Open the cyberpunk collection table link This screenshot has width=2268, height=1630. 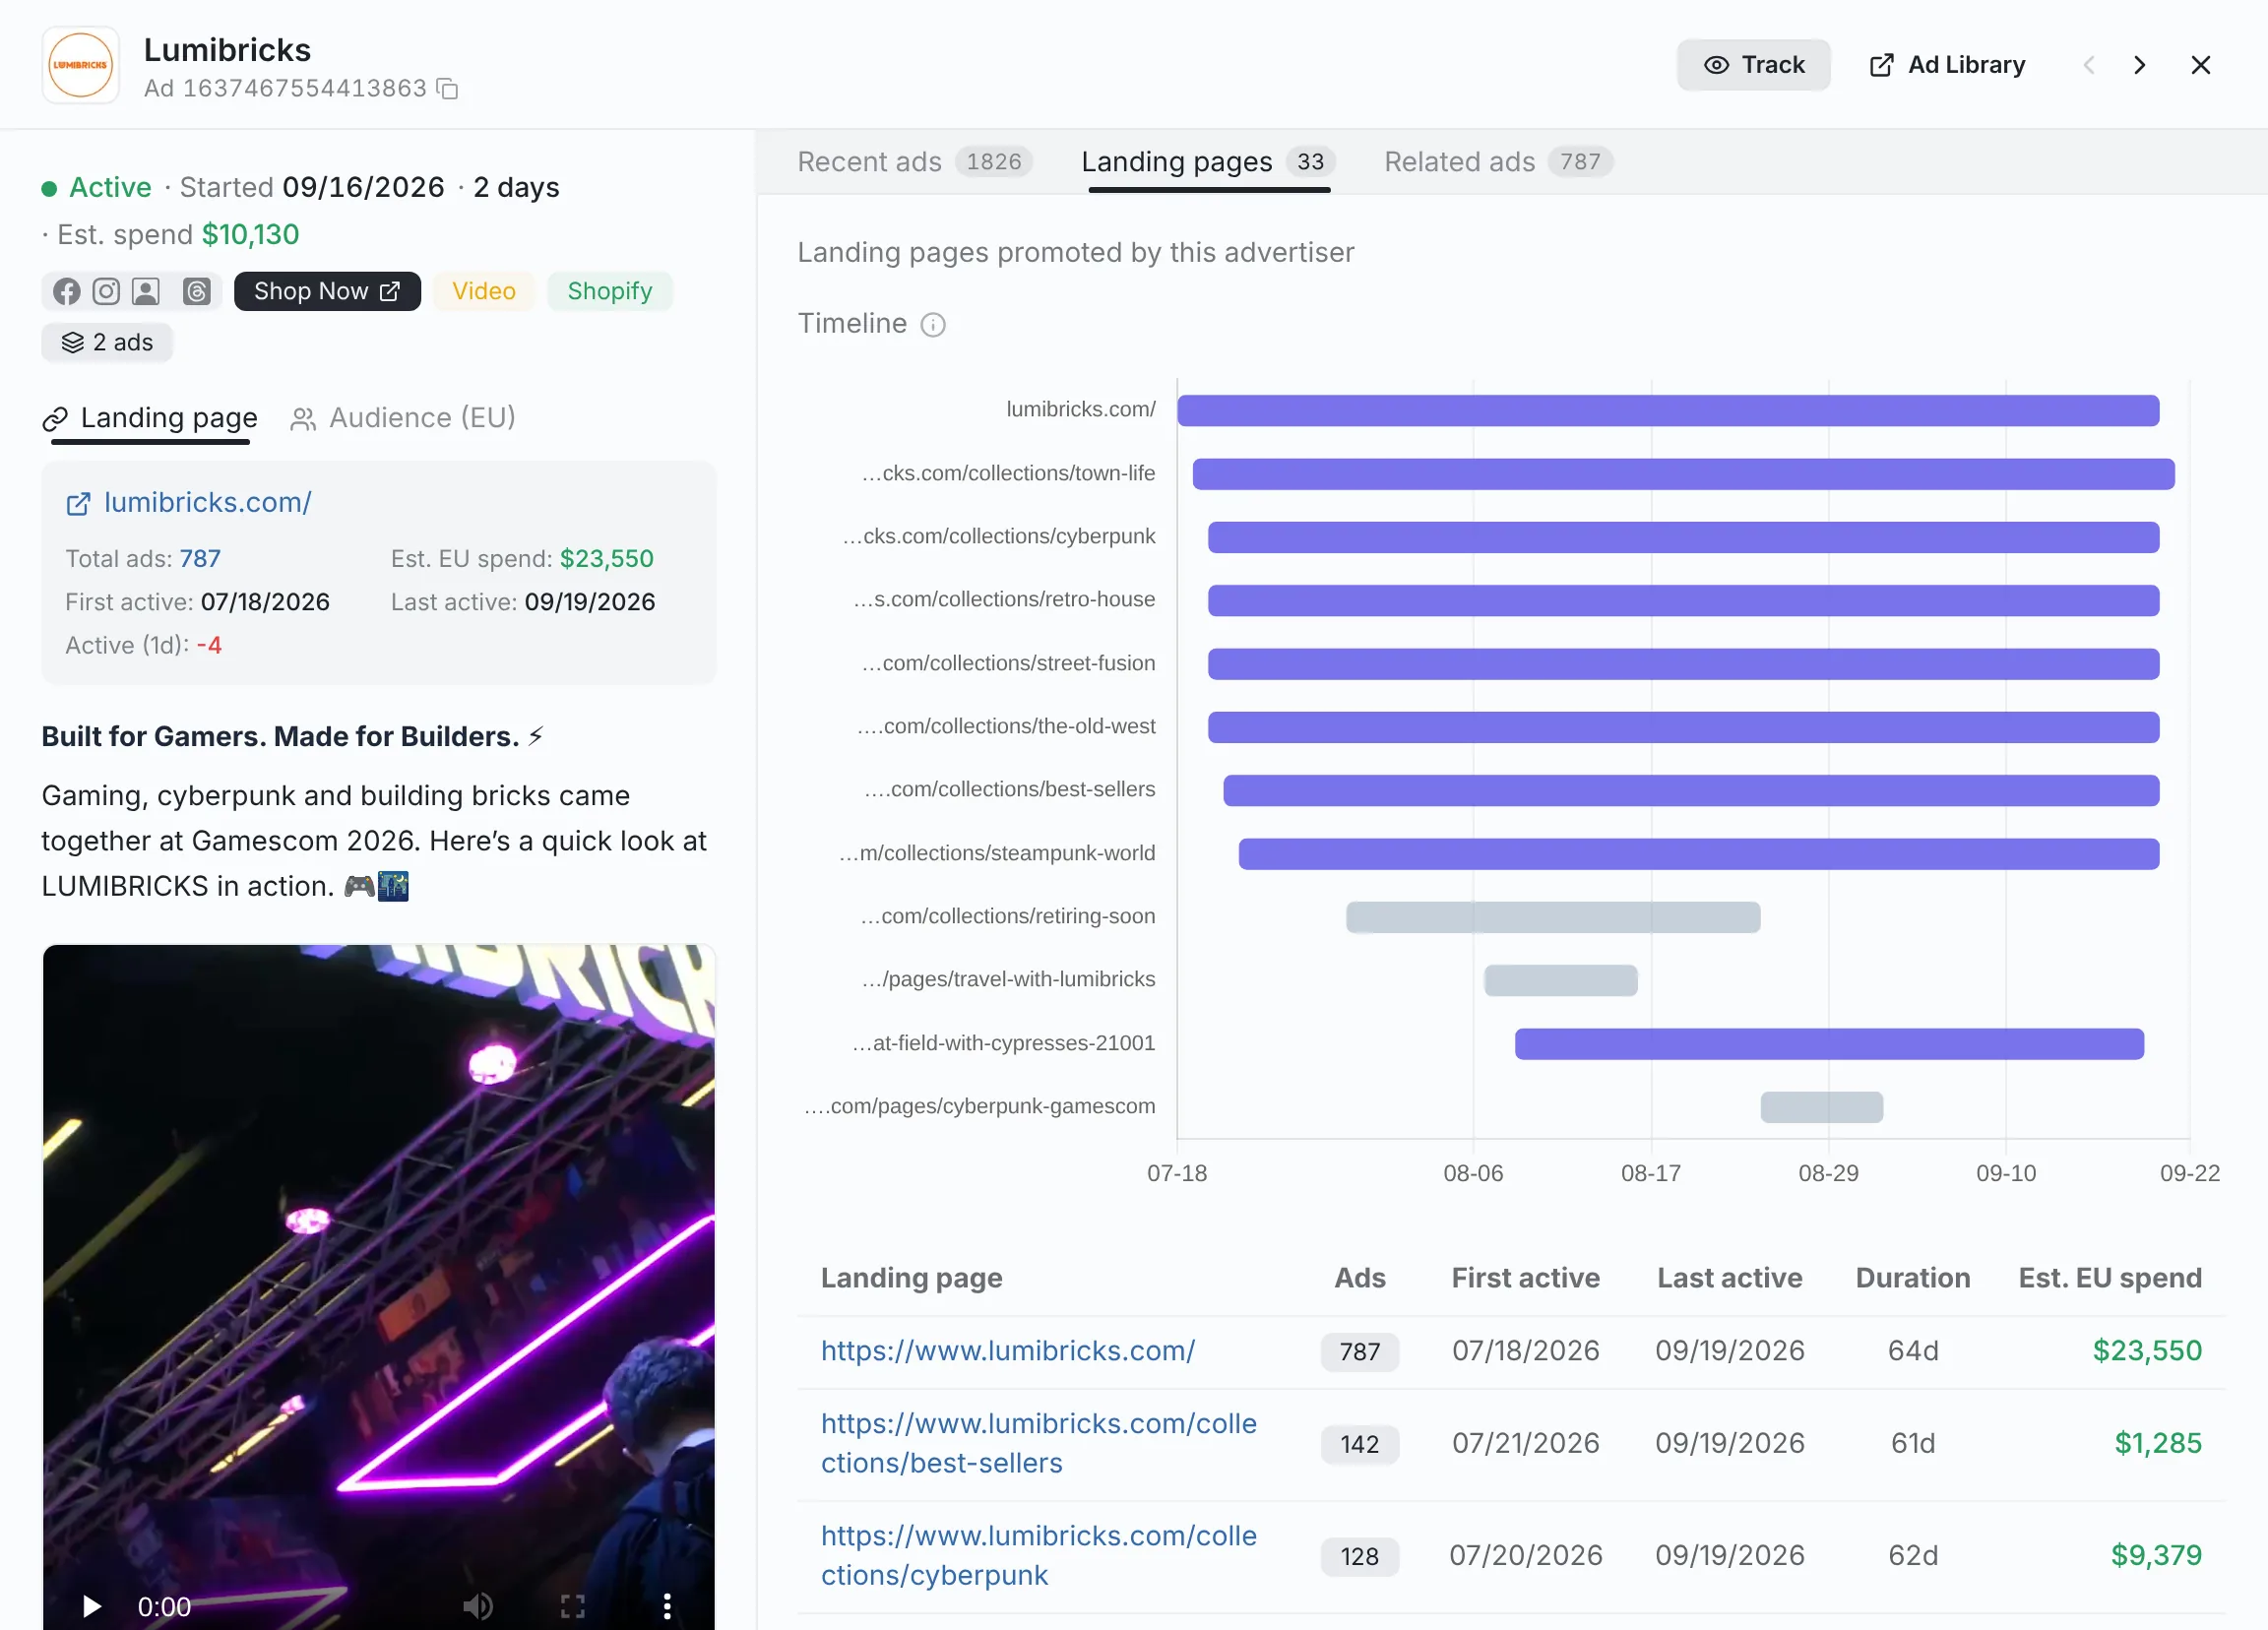pos(1039,1555)
